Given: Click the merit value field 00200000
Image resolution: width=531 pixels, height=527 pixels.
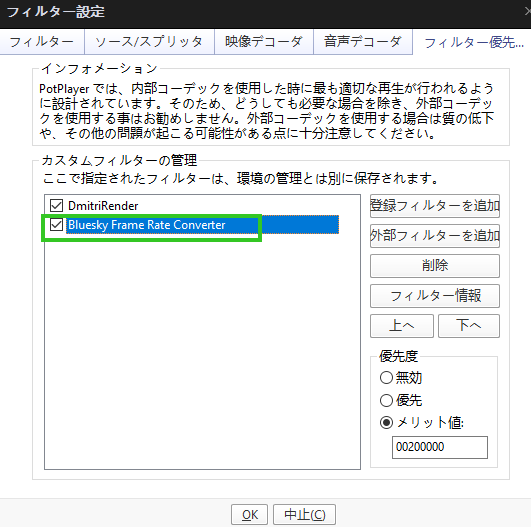Looking at the screenshot, I should pos(440,447).
